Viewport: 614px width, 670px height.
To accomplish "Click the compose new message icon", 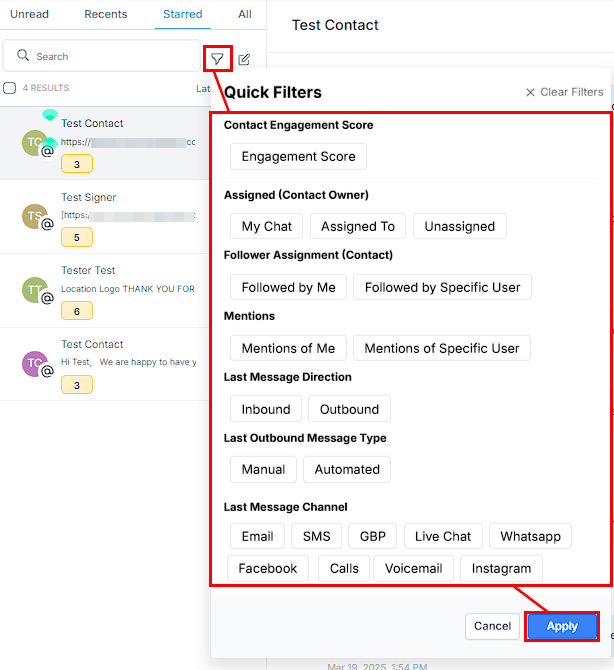I will [x=244, y=59].
